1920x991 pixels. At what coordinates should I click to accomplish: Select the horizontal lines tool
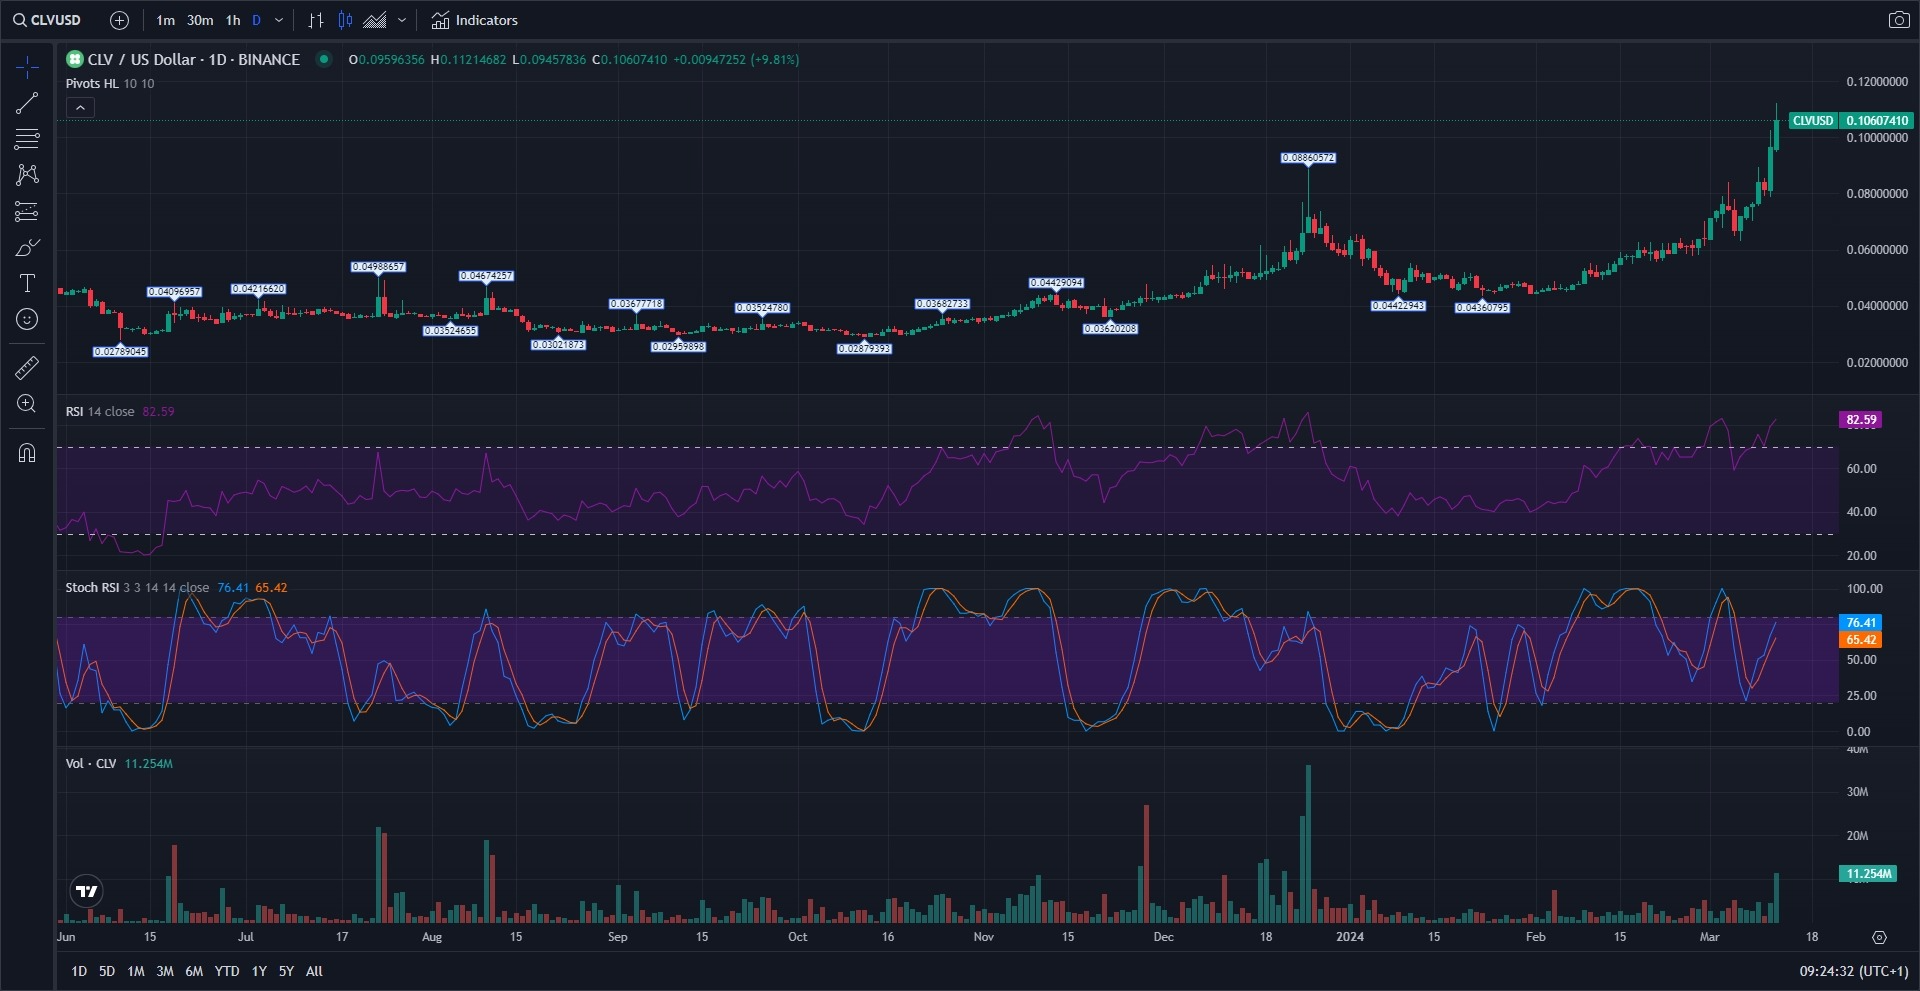[27, 139]
